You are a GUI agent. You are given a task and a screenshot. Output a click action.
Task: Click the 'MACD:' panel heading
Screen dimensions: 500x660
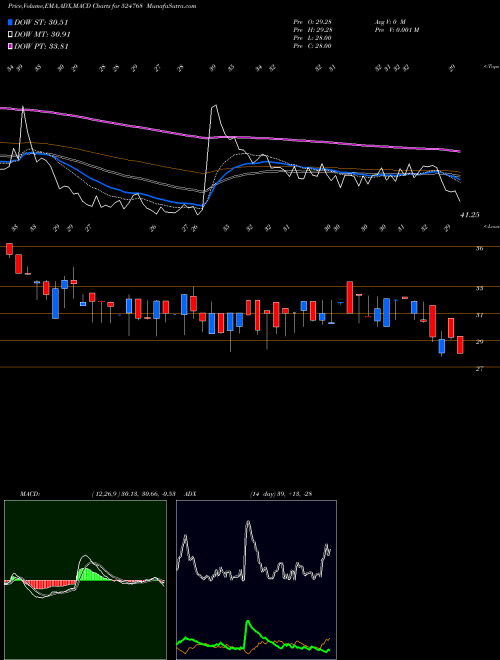[30, 493]
